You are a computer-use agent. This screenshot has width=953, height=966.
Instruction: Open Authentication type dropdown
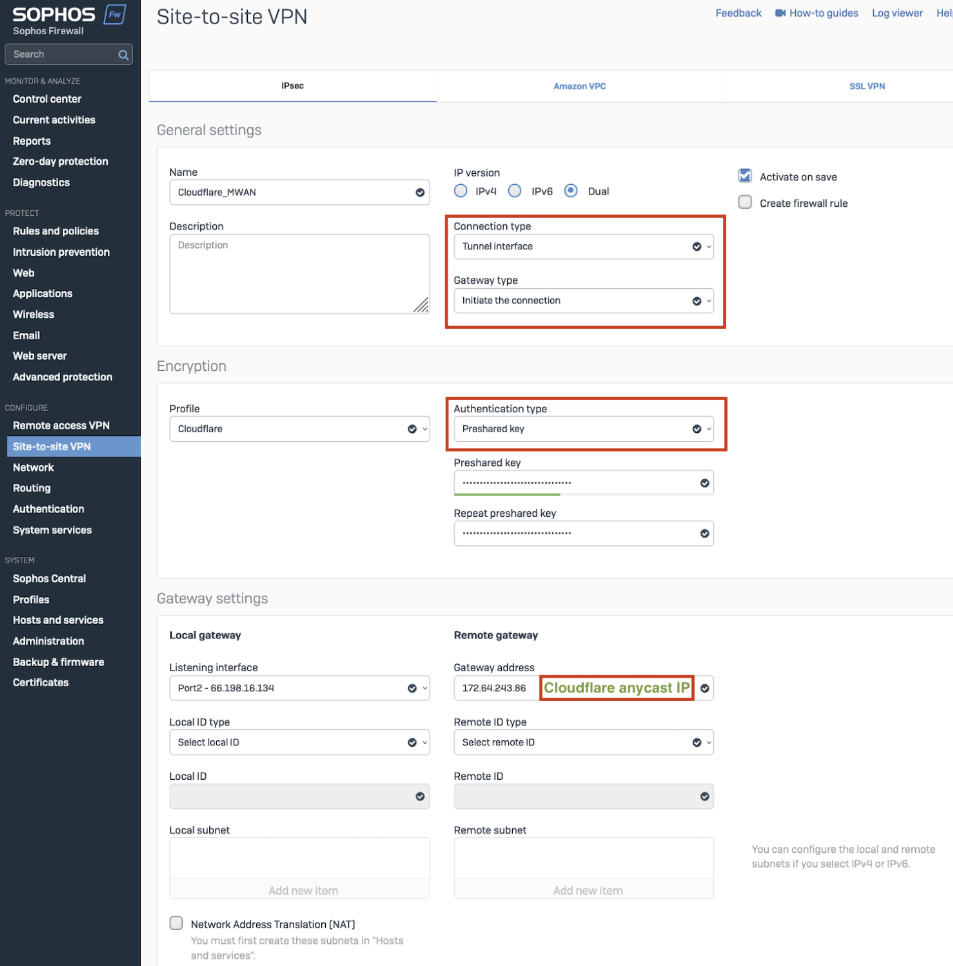coord(583,429)
